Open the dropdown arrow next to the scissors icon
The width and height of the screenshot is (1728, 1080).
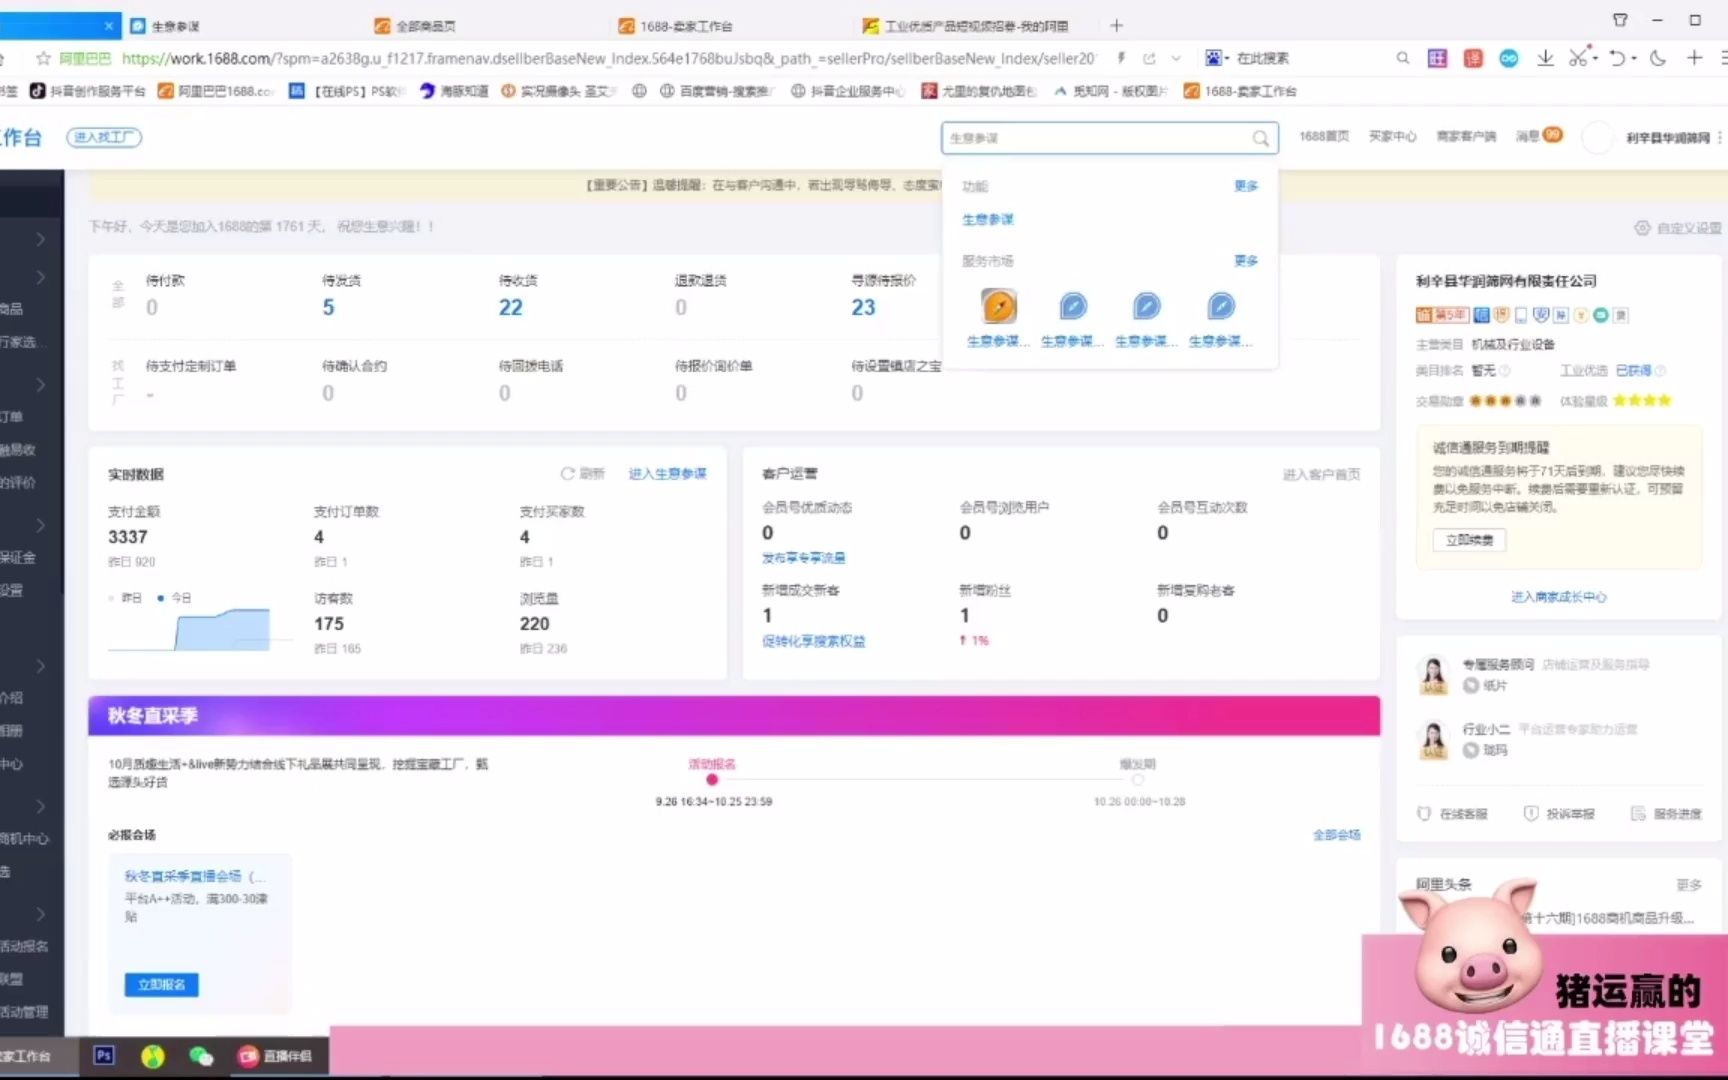[x=1595, y=58]
